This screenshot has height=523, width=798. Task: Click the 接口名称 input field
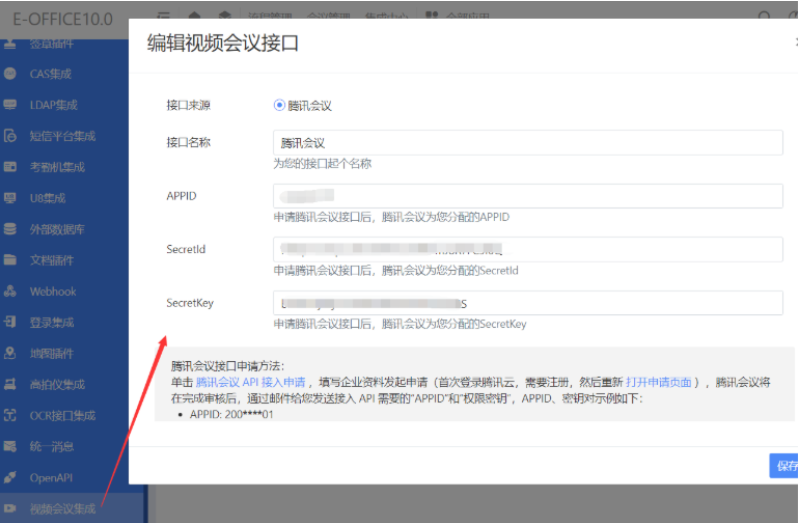[528, 143]
